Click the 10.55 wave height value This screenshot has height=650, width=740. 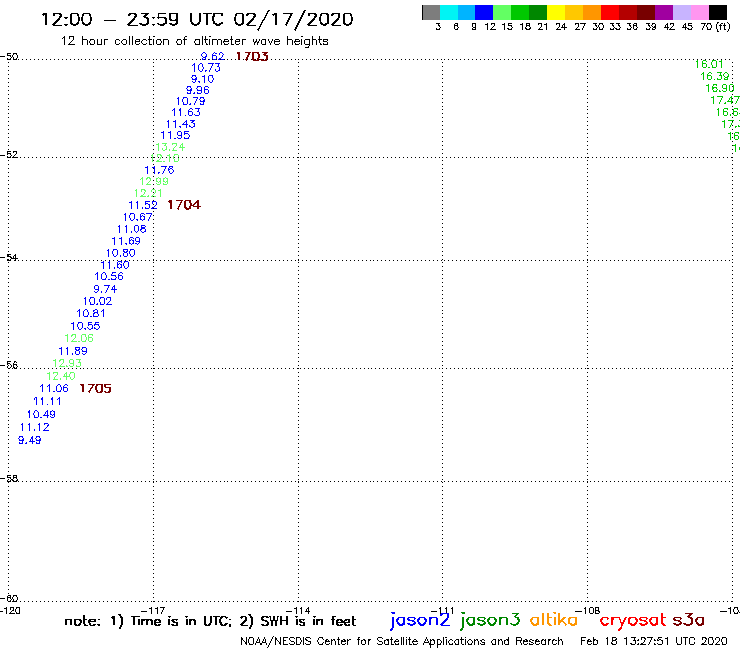coord(85,326)
